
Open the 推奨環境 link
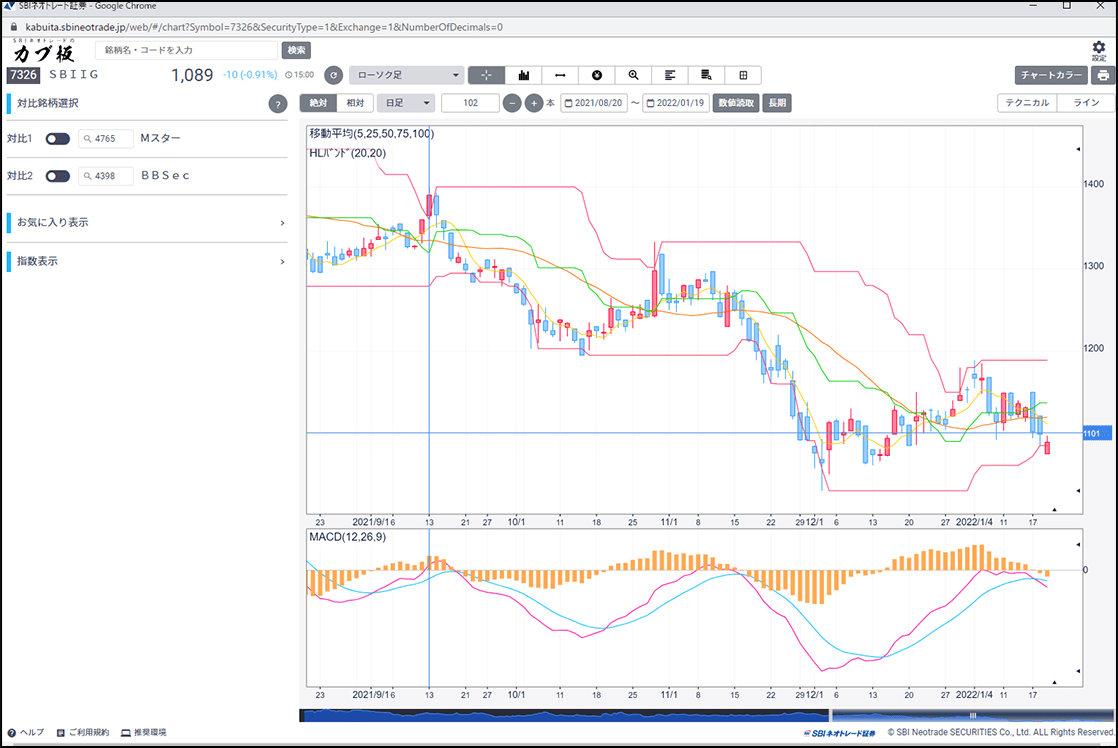pos(144,732)
